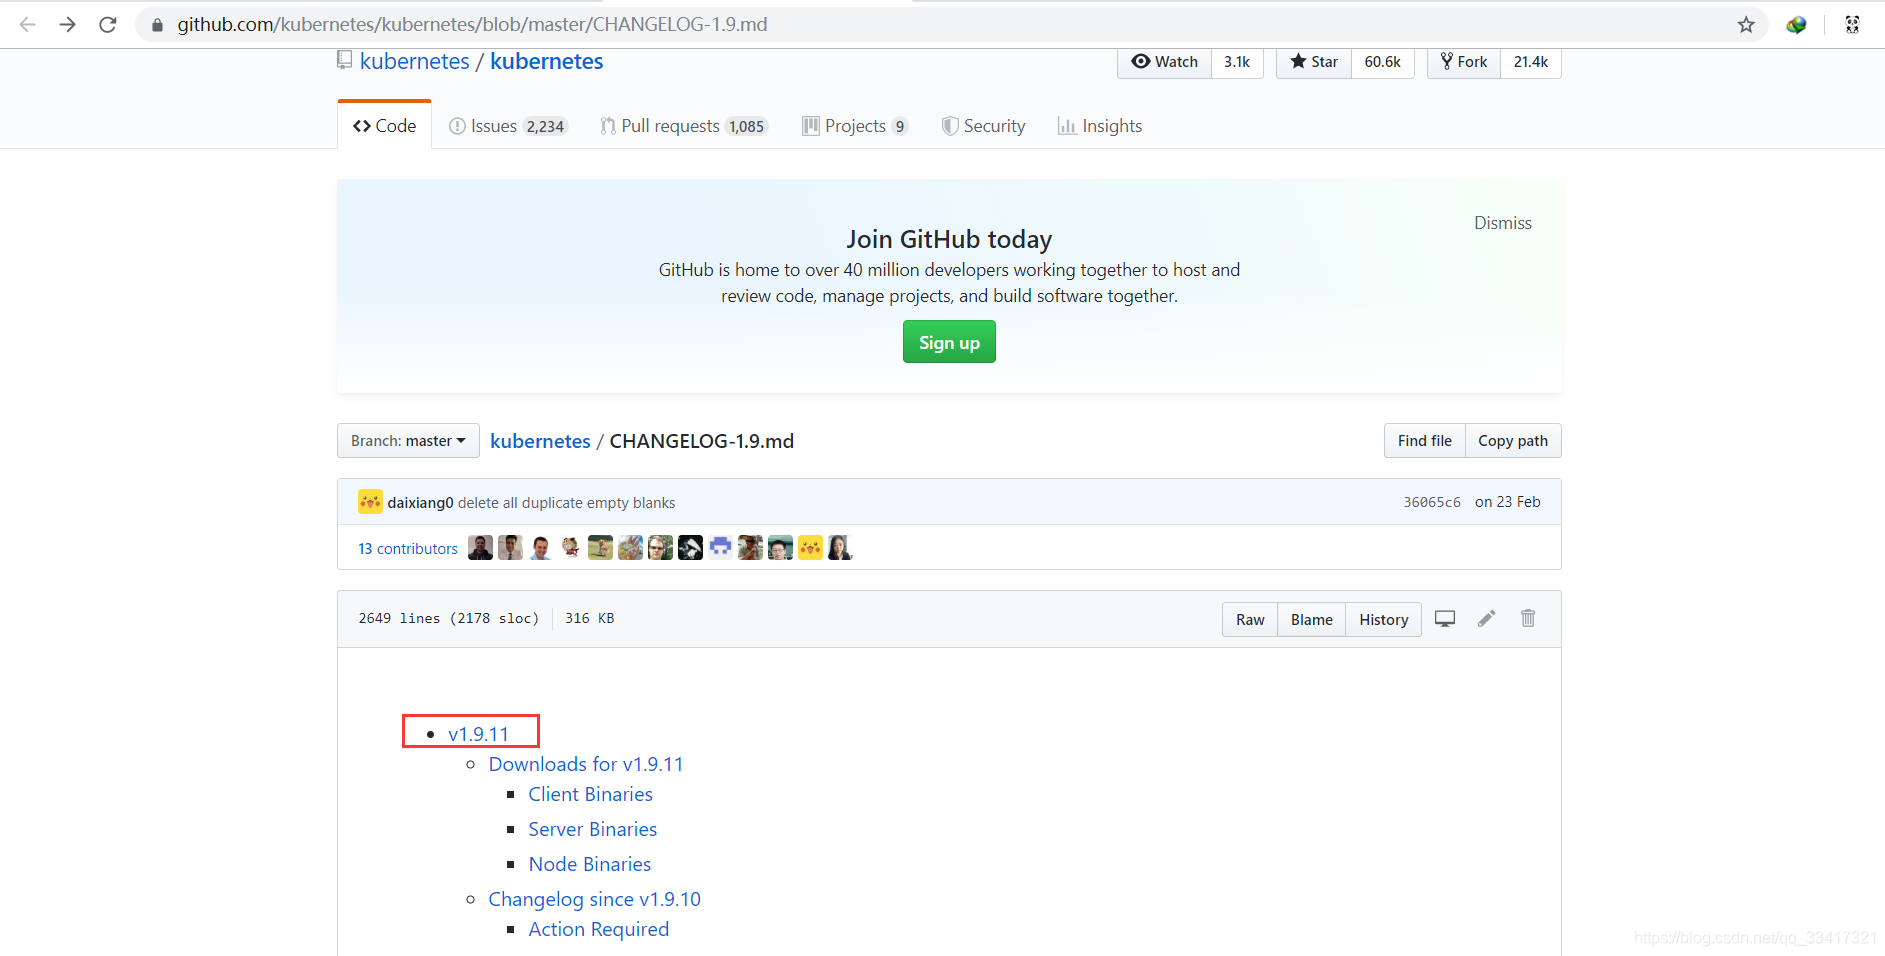Open the colorful browser extension icon
This screenshot has width=1885, height=956.
click(1796, 25)
